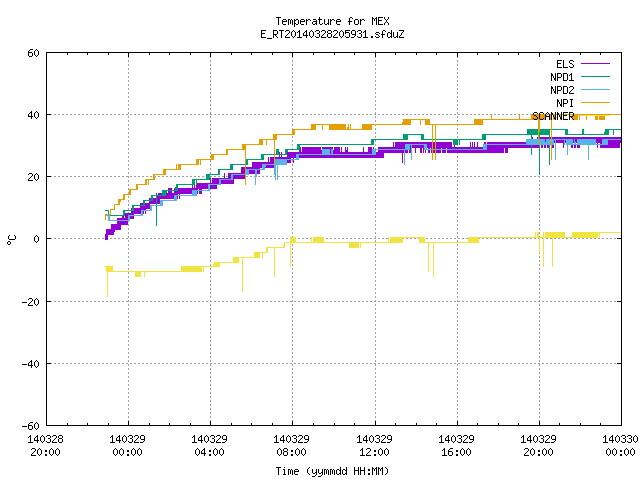The height and width of the screenshot is (480, 640).
Task: Click the x-axis label 140329 12:00
Action: click(374, 446)
